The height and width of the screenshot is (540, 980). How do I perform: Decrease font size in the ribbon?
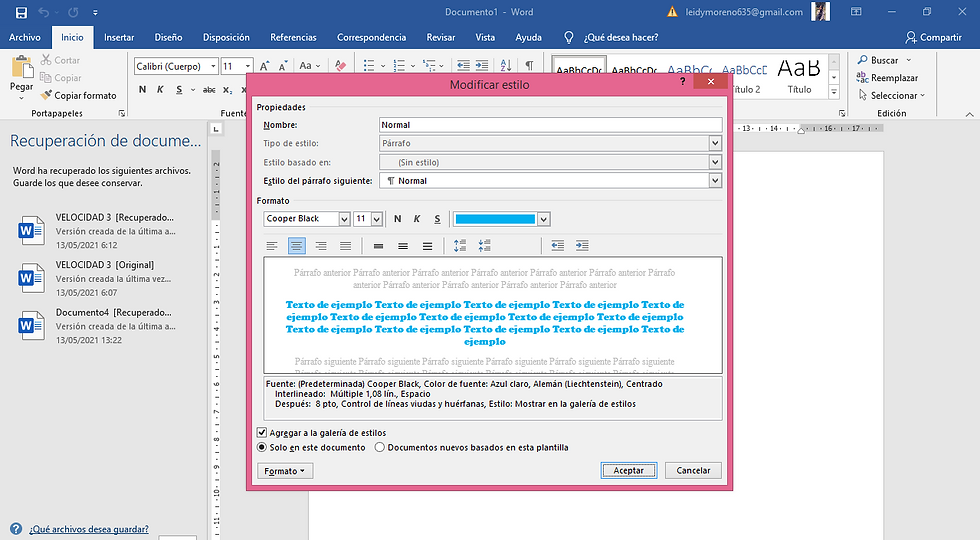click(x=282, y=66)
